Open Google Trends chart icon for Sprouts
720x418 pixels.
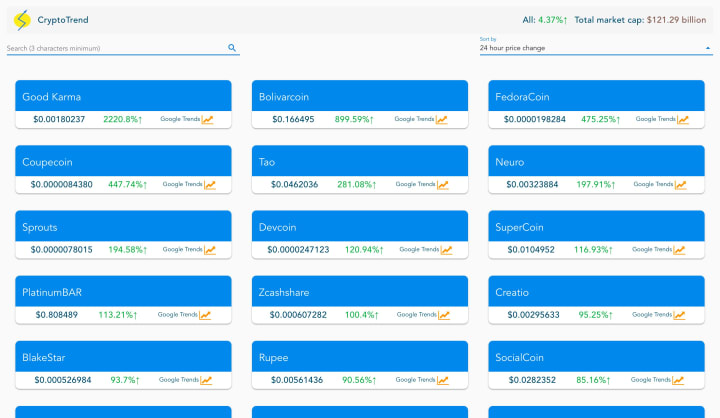click(210, 250)
